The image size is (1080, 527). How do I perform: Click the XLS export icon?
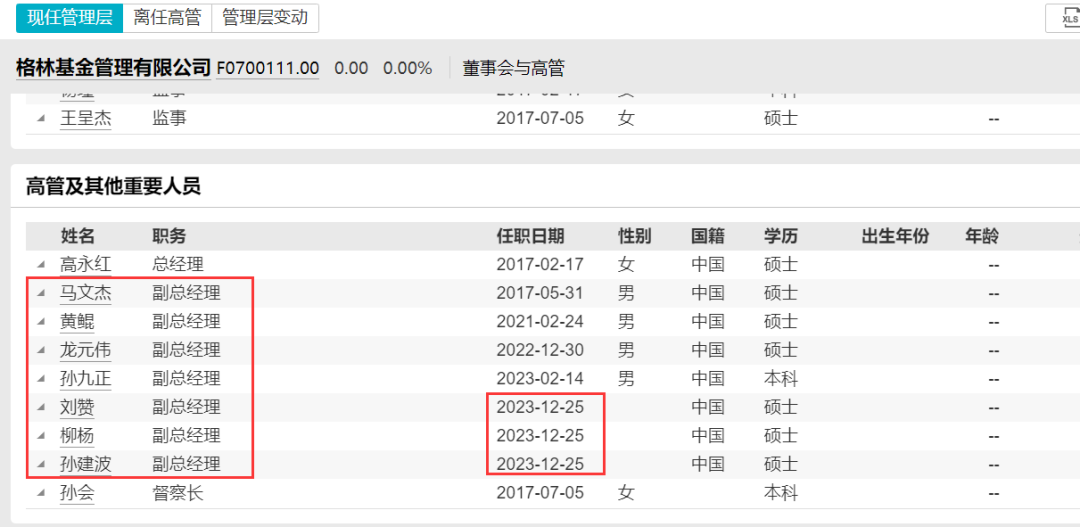point(1068,17)
